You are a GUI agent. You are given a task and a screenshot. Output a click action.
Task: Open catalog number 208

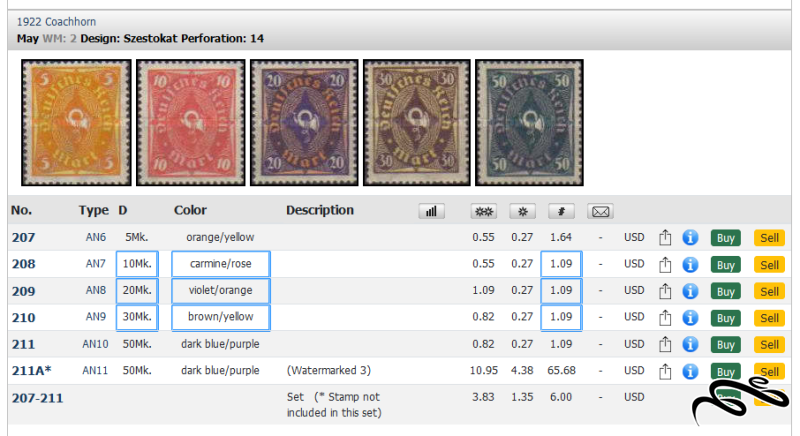coord(23,264)
